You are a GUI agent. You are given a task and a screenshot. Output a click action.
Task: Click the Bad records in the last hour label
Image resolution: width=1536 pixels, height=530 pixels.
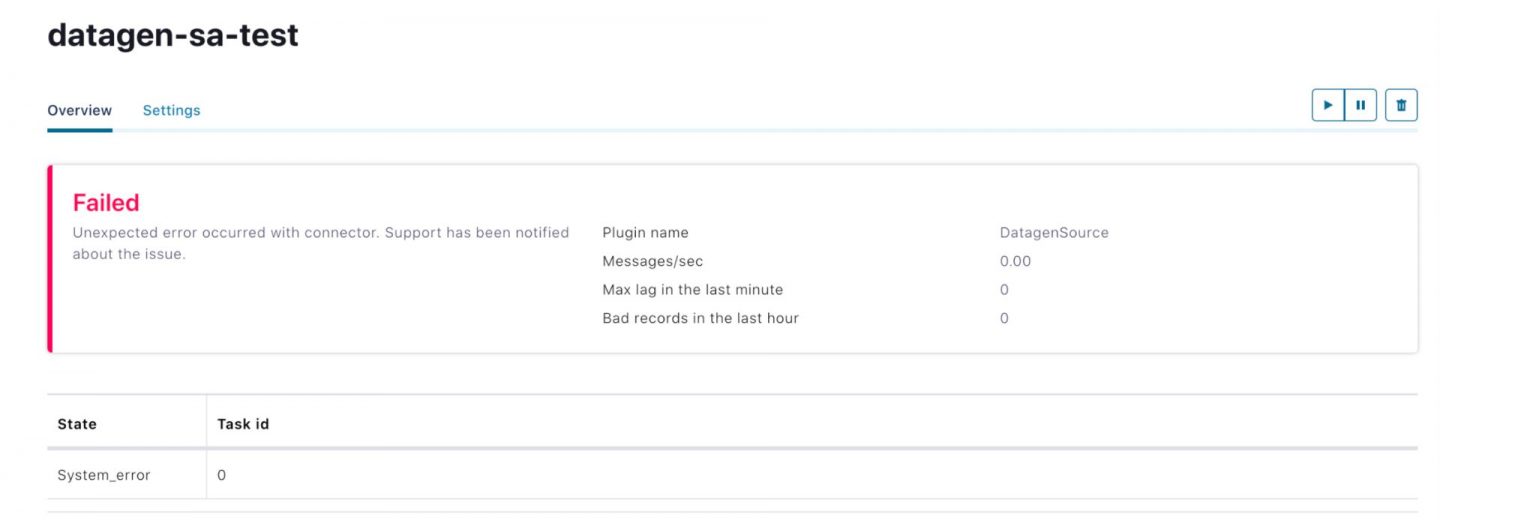[x=700, y=318]
